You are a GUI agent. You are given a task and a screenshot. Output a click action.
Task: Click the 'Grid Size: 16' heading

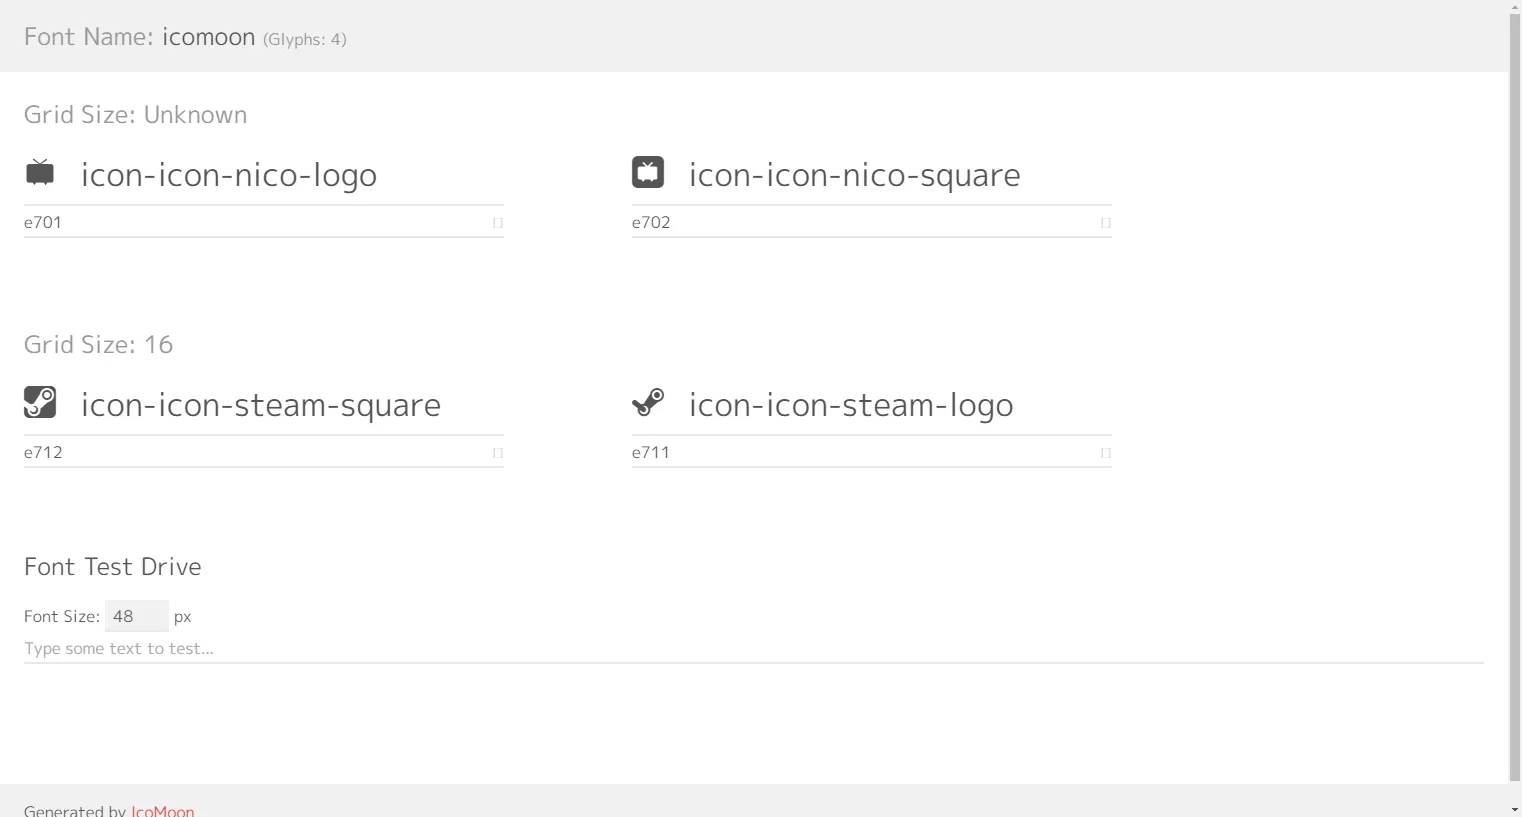coord(99,345)
